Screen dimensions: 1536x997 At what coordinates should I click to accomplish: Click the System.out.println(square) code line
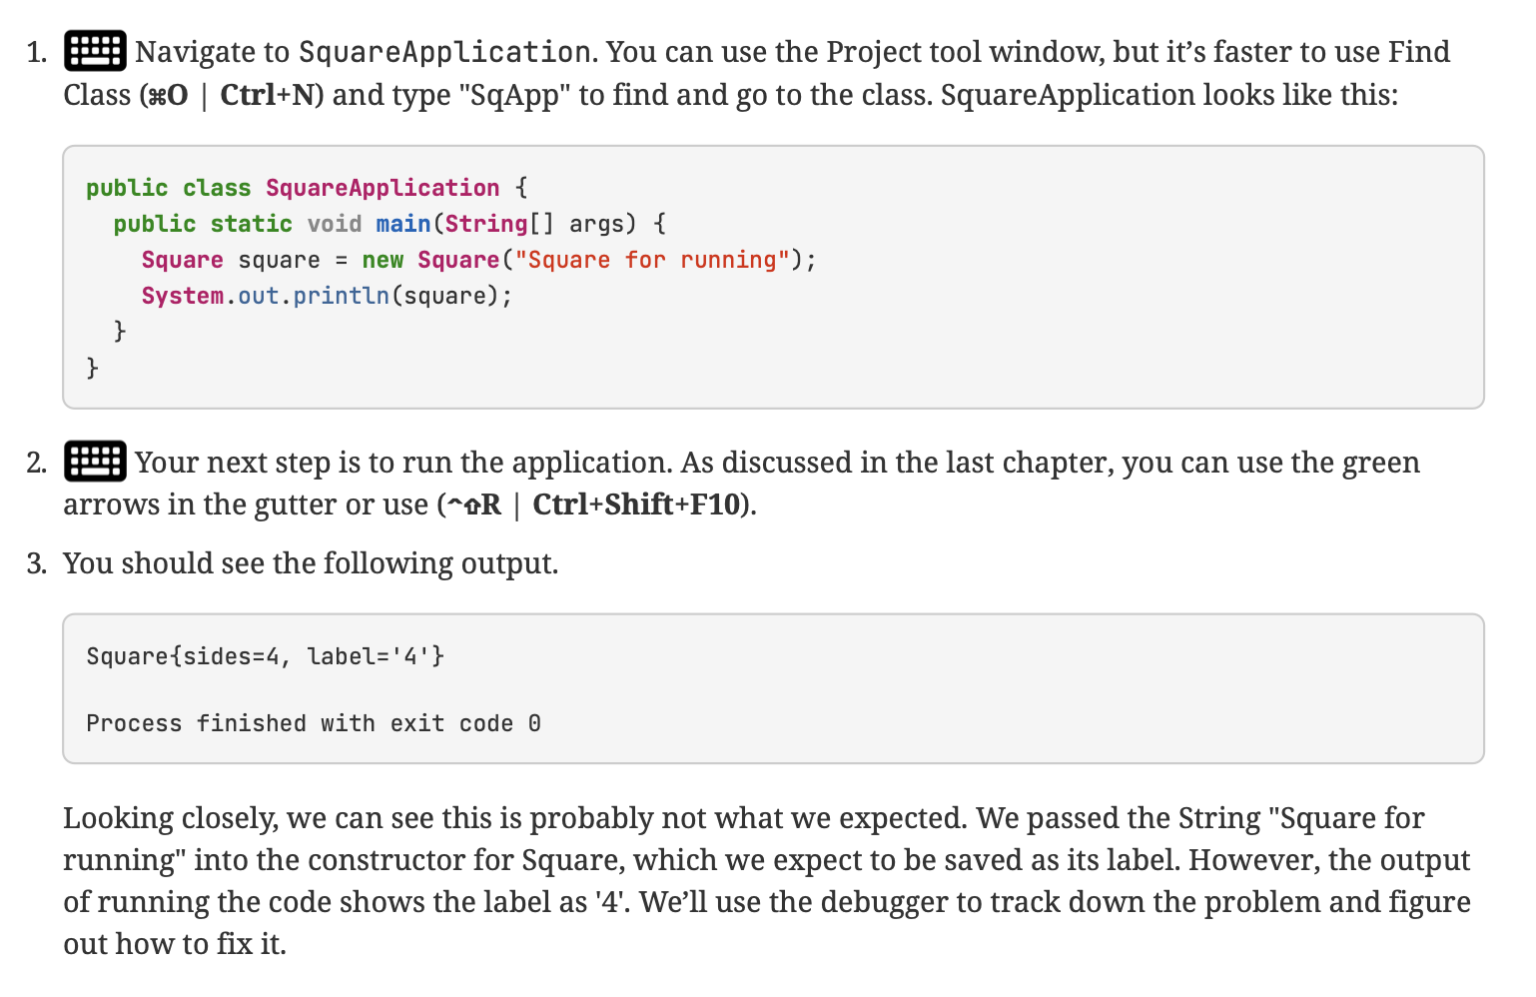click(x=326, y=296)
